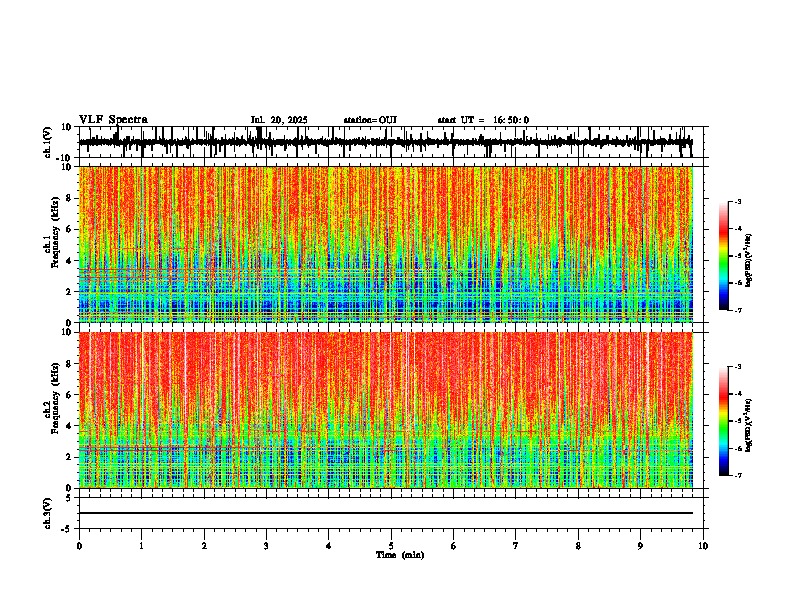Click the 'start UT = 16:50:0' label
This screenshot has height=612, width=792.
483,120
